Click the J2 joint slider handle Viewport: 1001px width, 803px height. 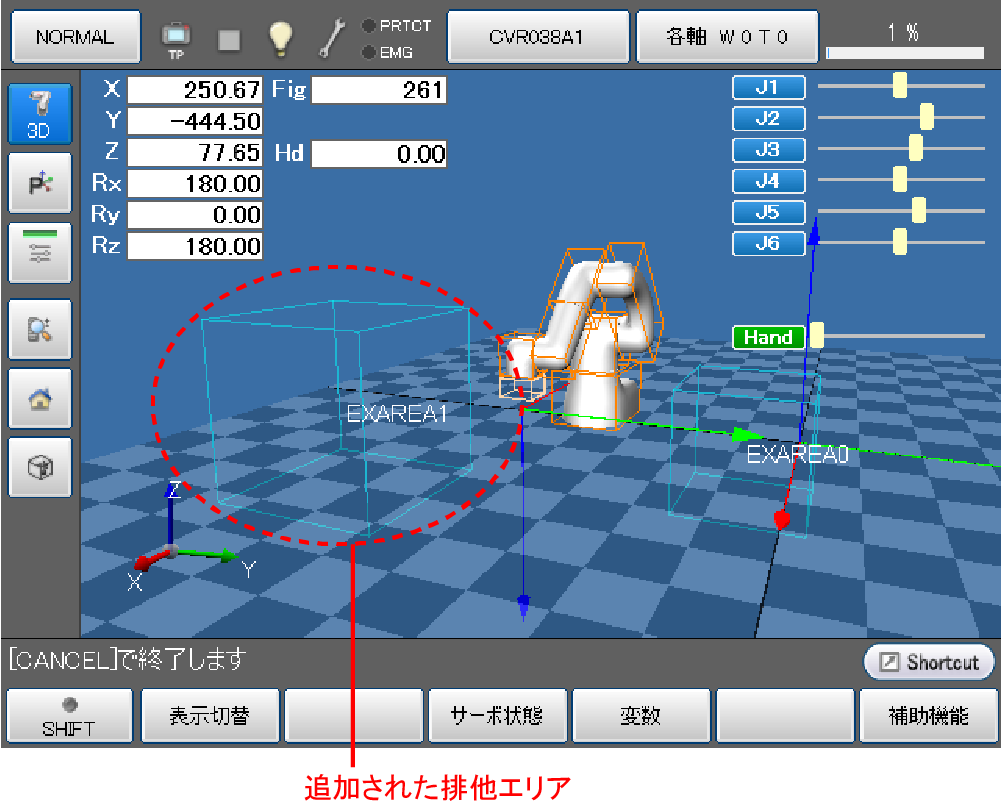point(926,117)
